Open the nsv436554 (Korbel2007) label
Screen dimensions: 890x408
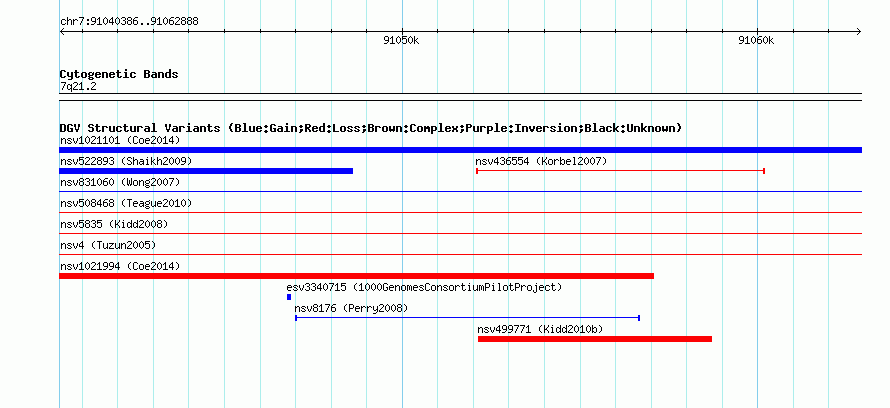pos(541,161)
